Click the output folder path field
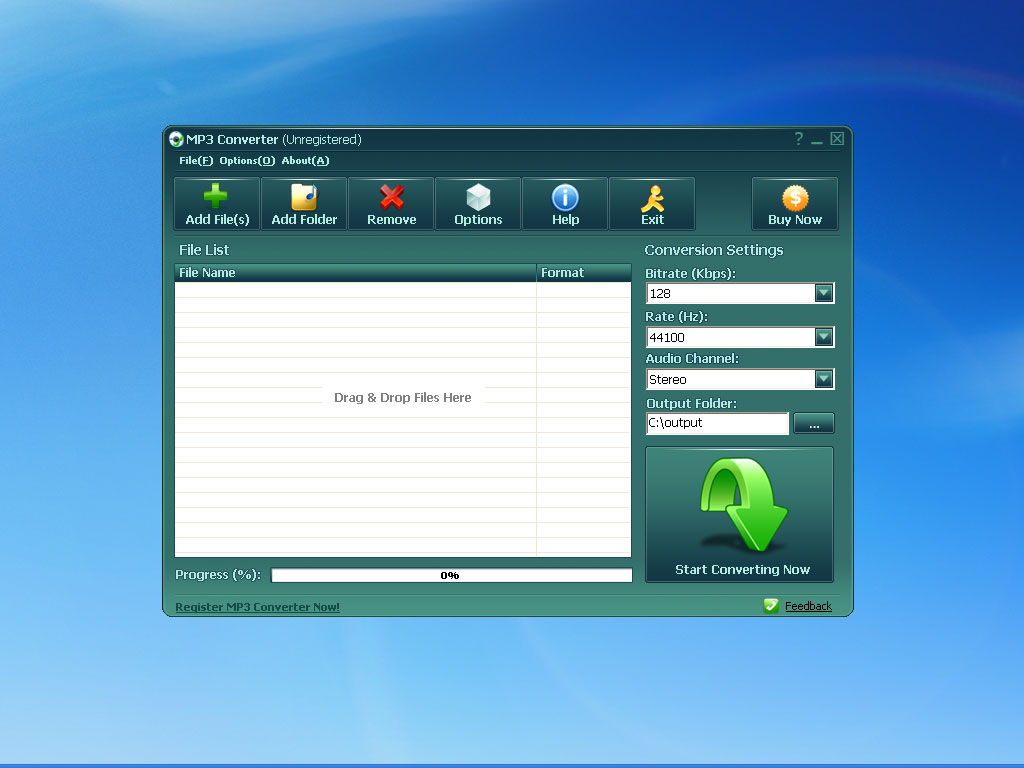Screen dimensions: 1024x768 click(716, 423)
